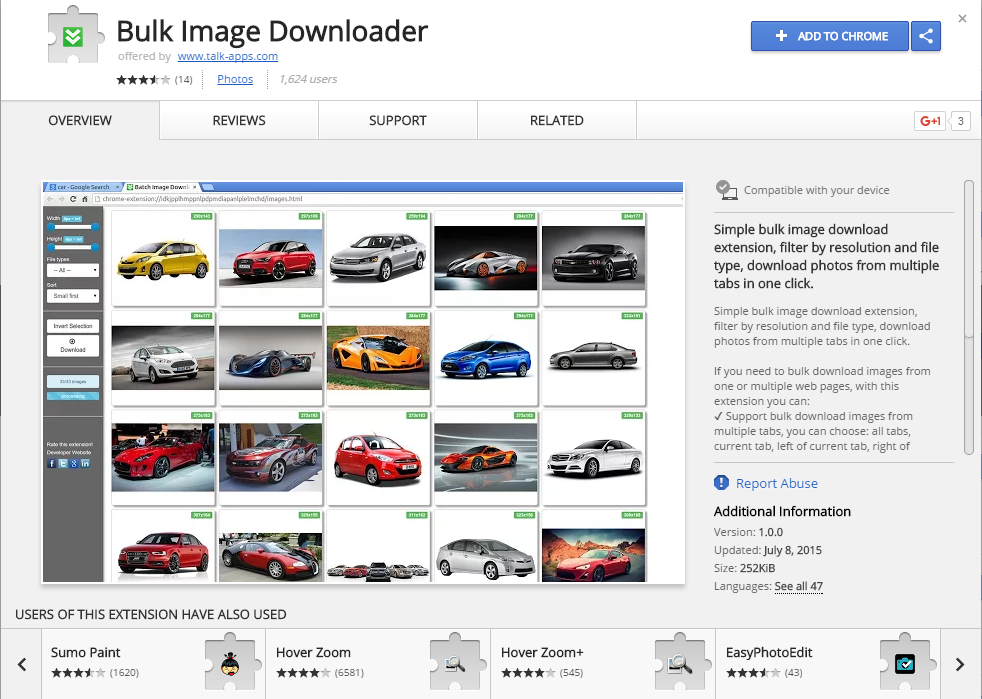
Task: Click the silver Prius thumbnail
Action: click(486, 546)
